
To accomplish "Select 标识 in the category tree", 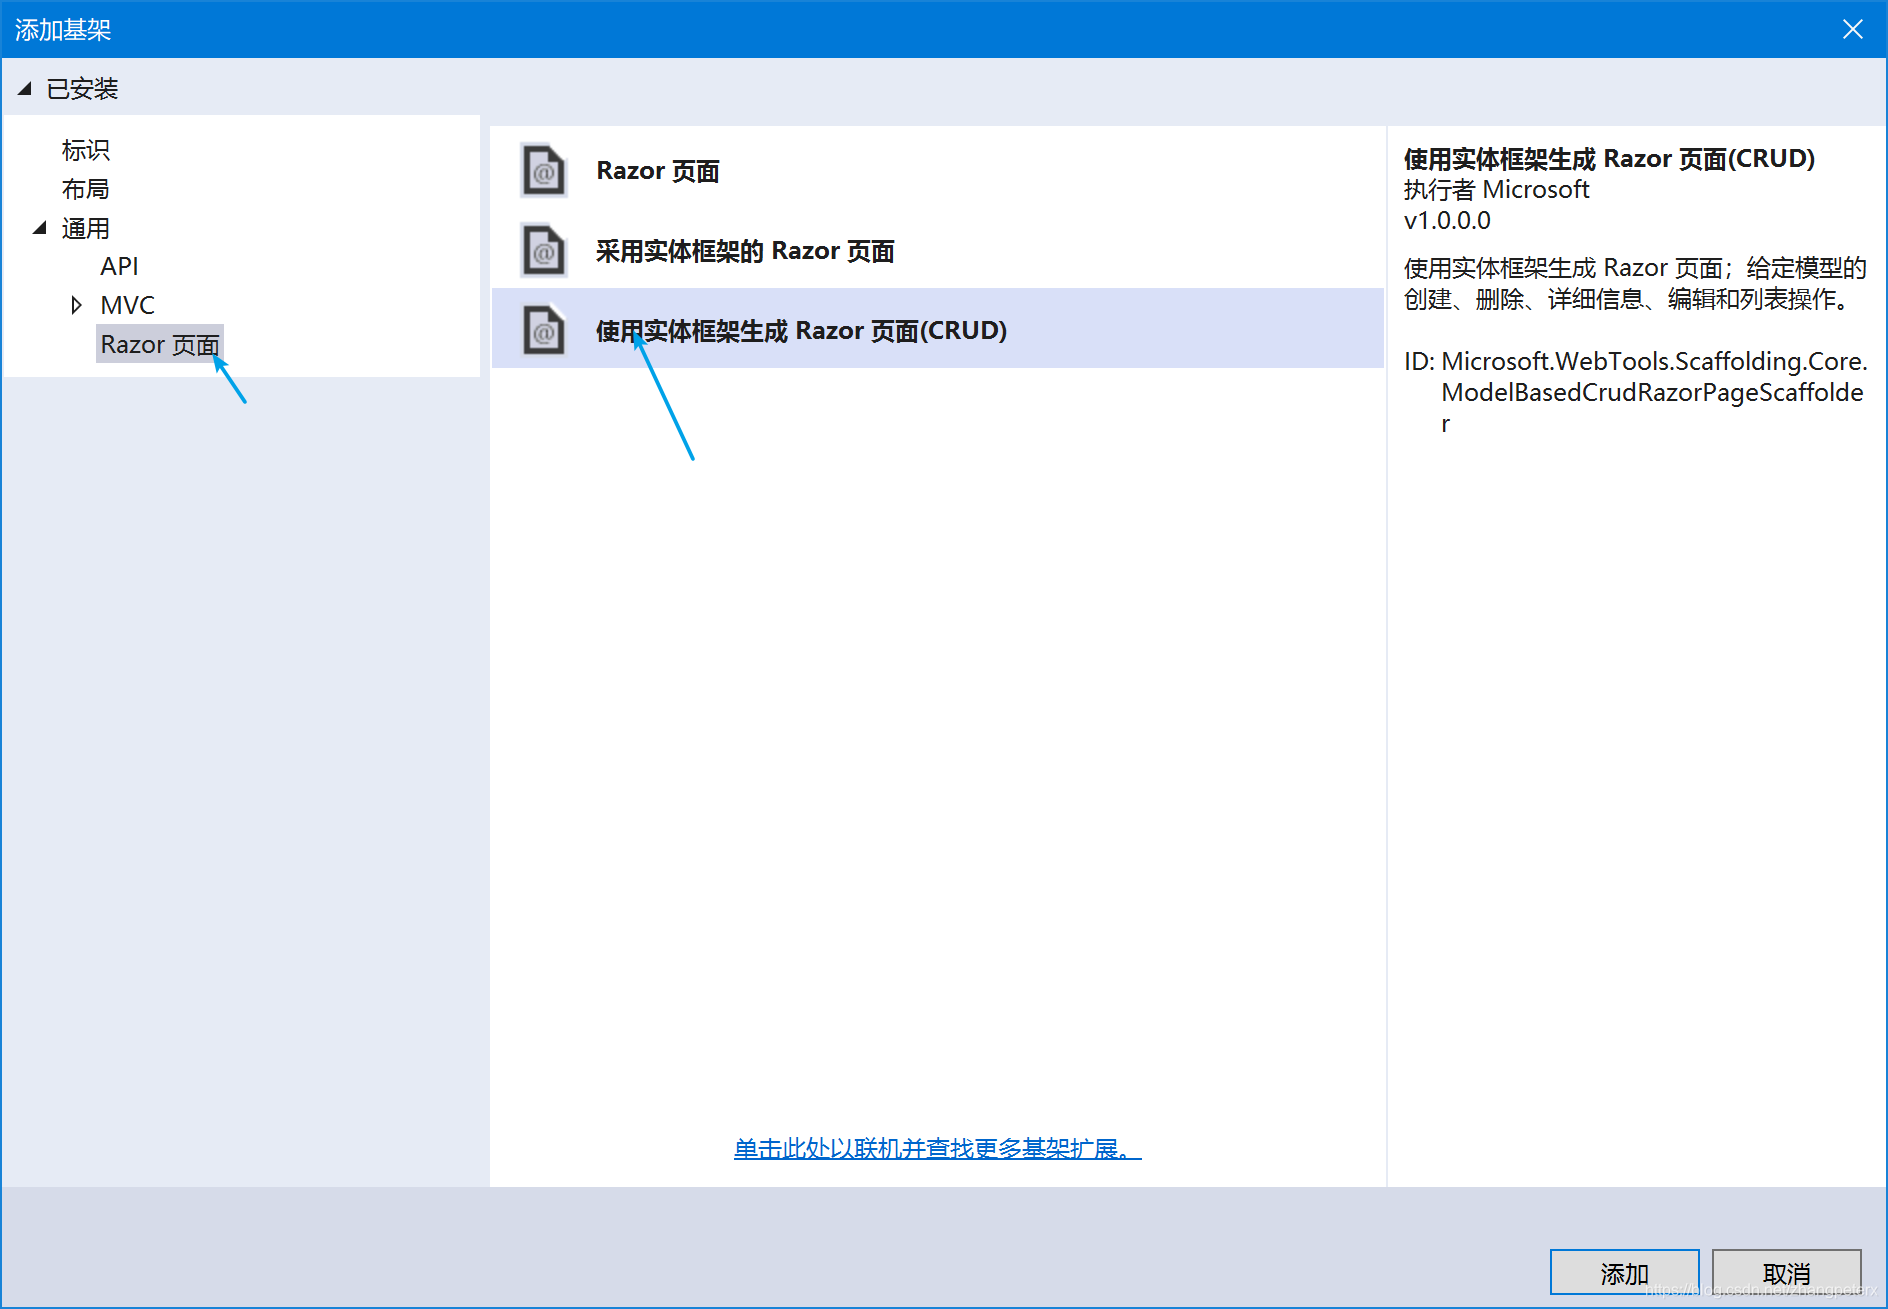I will point(85,150).
